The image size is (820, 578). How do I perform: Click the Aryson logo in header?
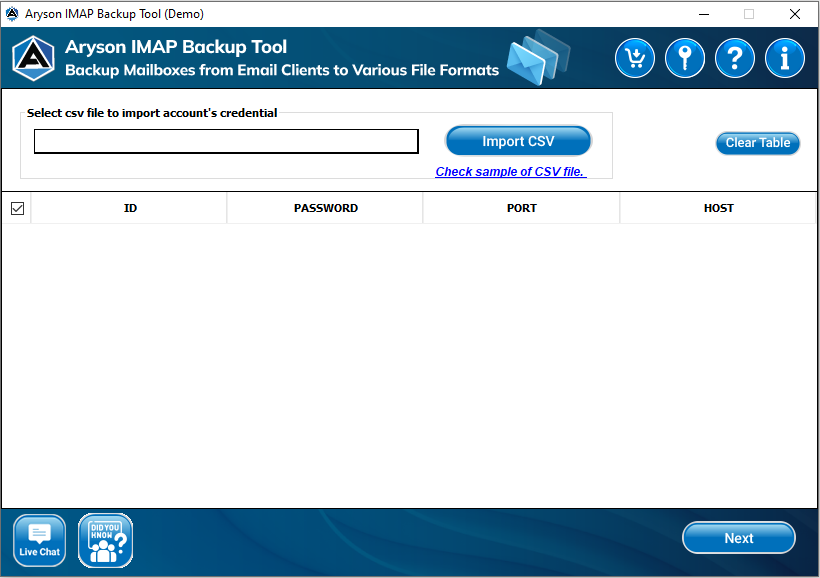tap(33, 58)
